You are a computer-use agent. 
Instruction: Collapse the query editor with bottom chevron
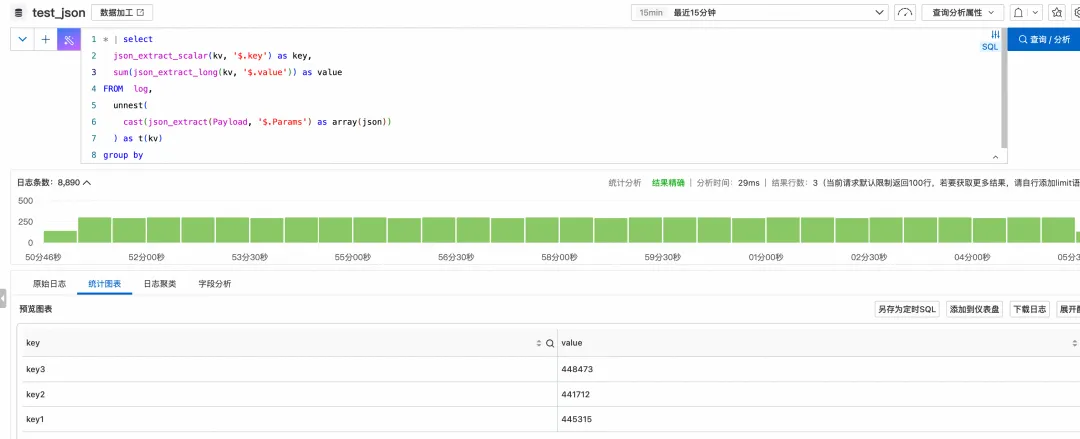(995, 157)
